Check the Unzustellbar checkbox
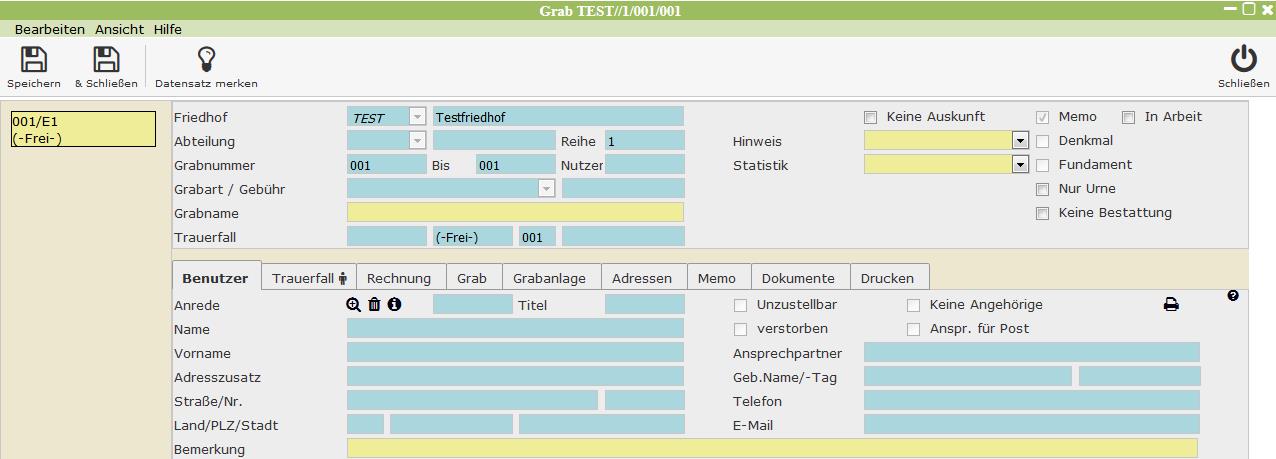Viewport: 1276px width, 459px height. (x=741, y=305)
